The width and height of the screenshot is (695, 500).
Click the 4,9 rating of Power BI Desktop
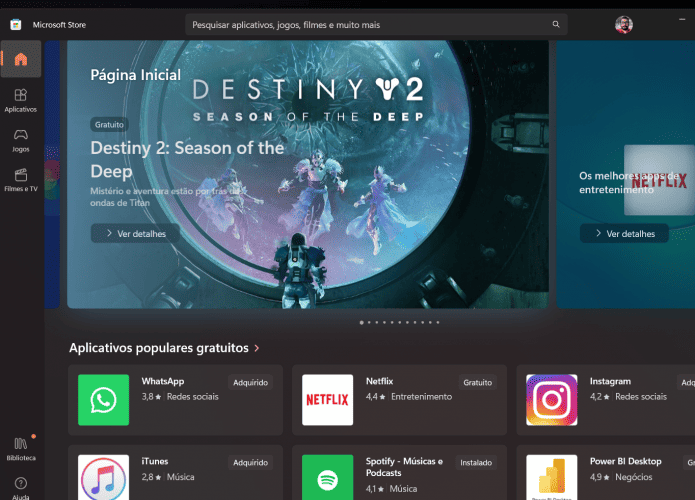599,477
